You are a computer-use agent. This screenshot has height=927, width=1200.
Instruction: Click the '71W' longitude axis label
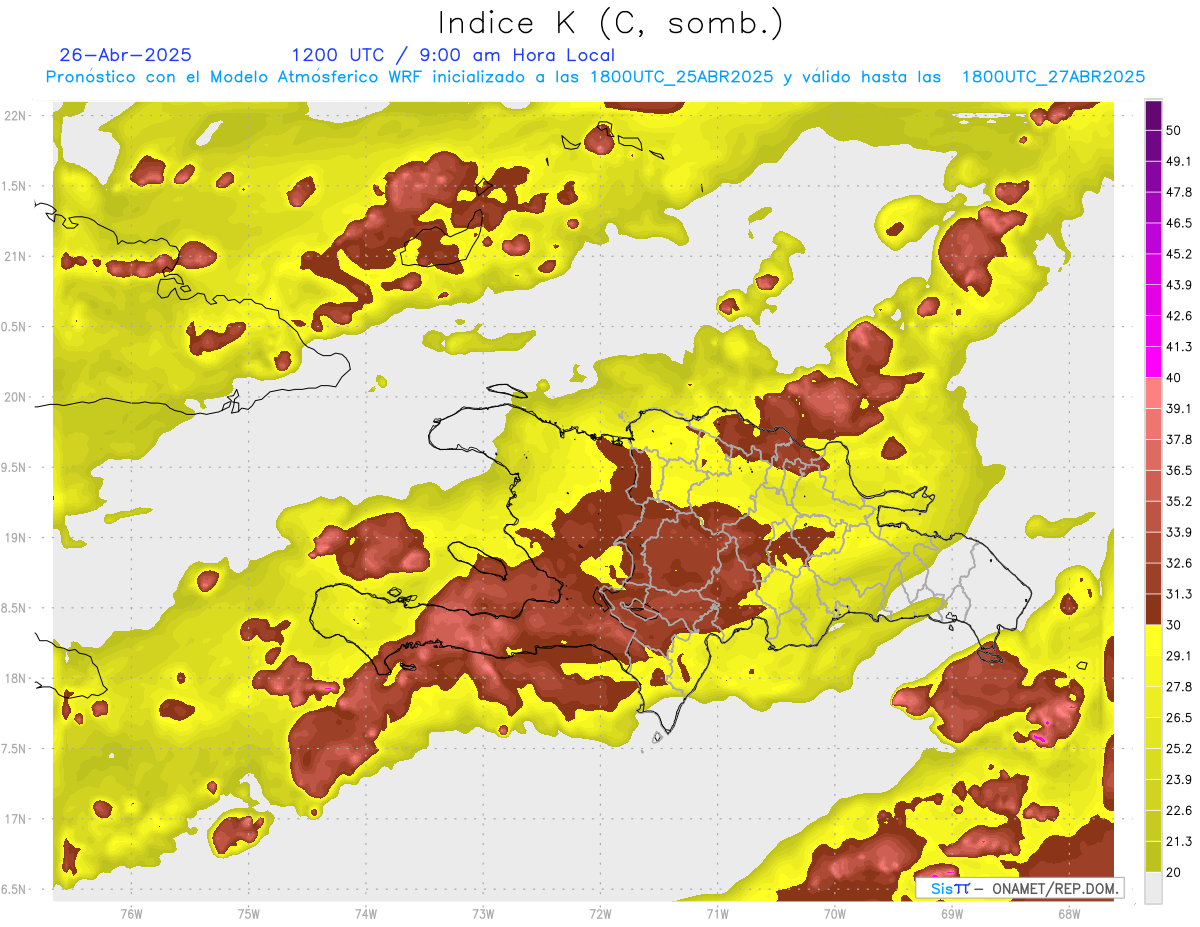tap(717, 914)
